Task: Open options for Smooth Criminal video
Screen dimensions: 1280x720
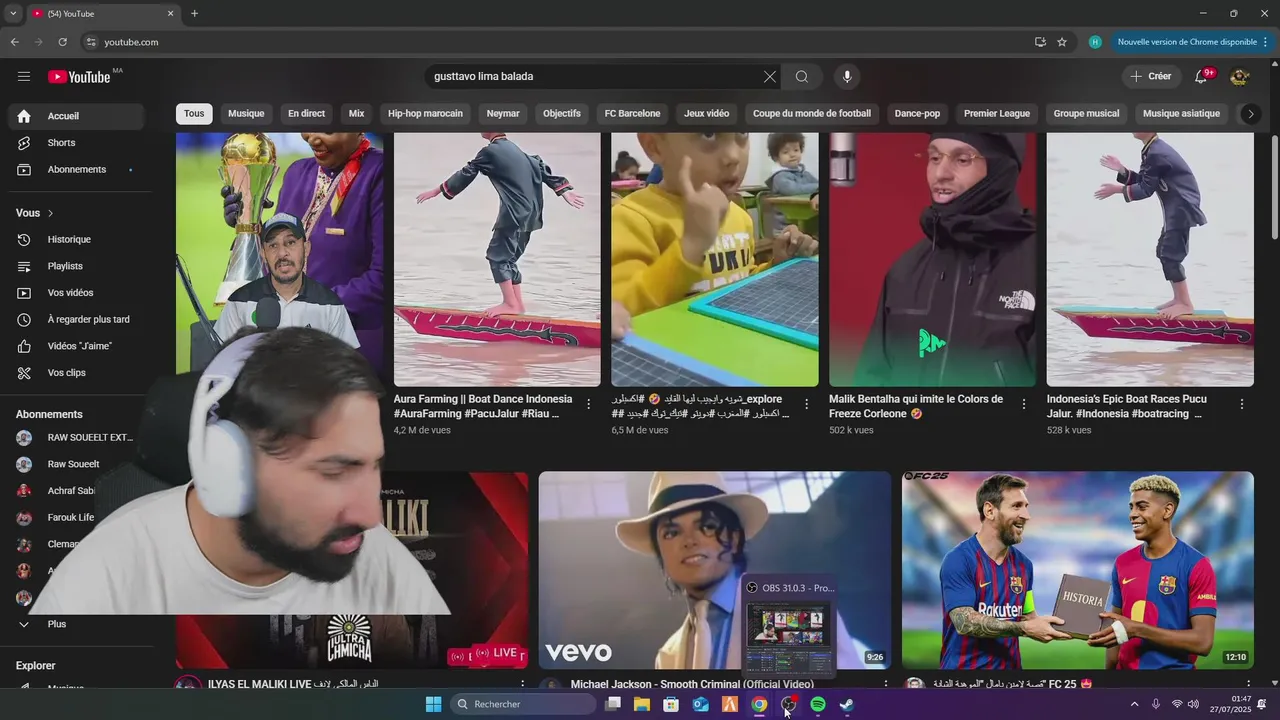Action: tap(885, 685)
